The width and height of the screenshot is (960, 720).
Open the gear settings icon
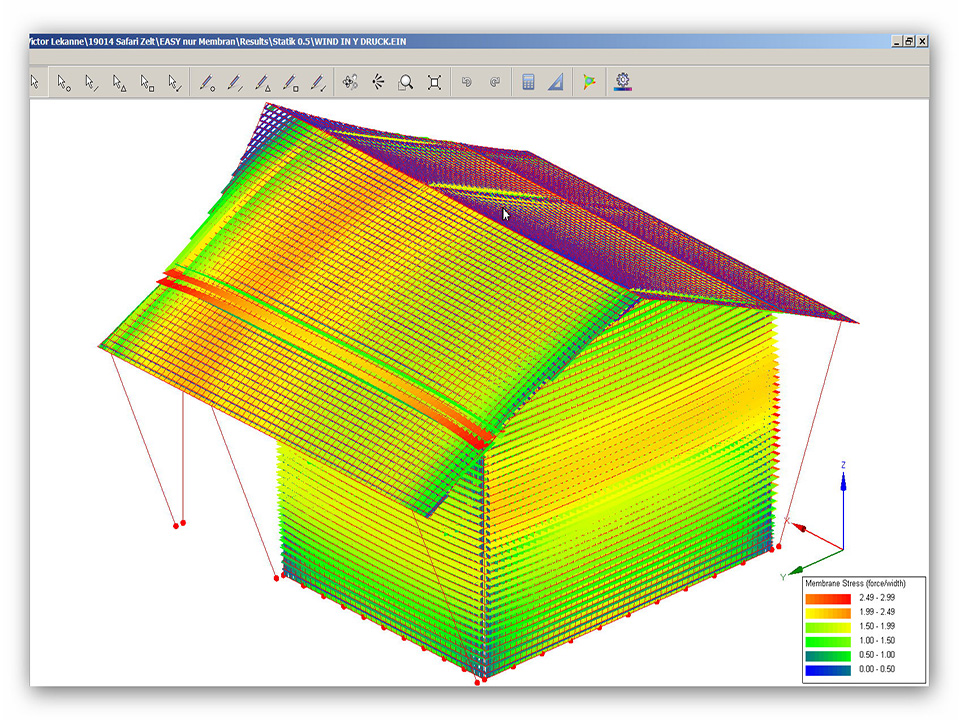point(624,82)
